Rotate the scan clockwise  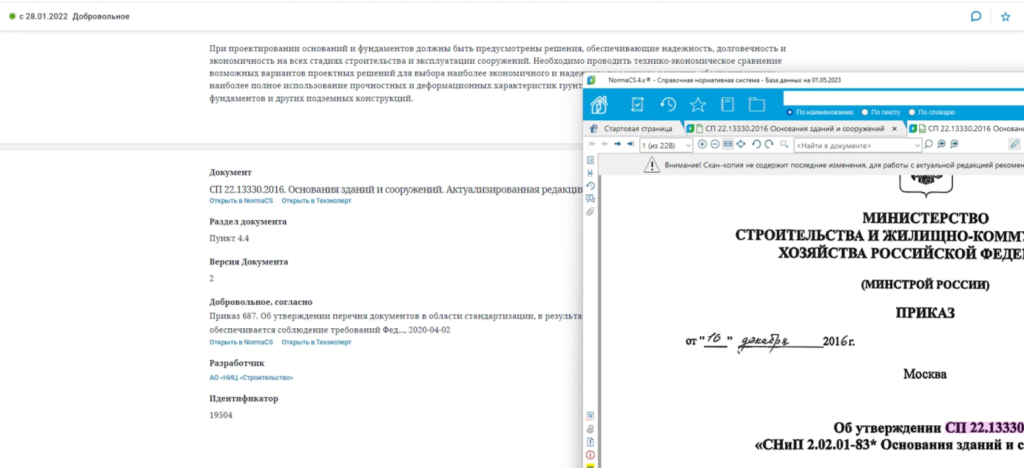(x=769, y=144)
